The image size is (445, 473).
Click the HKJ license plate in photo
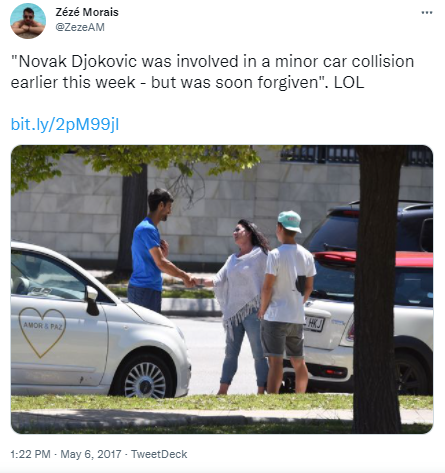314,323
